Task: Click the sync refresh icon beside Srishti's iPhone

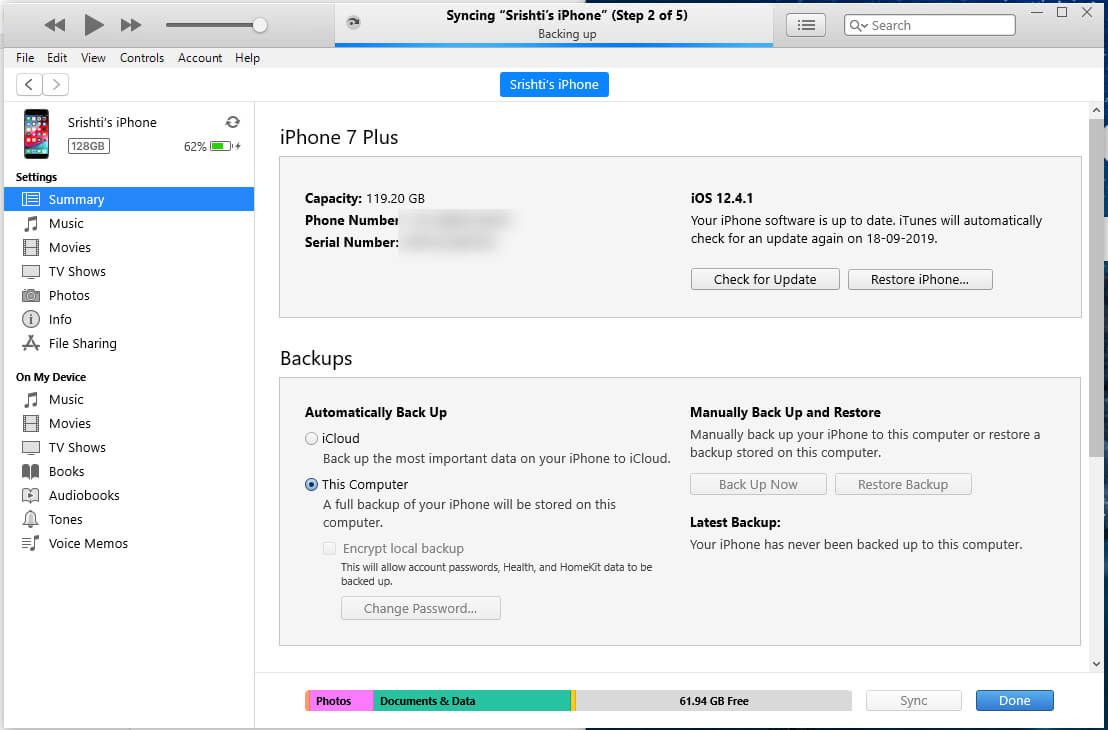Action: 232,121
